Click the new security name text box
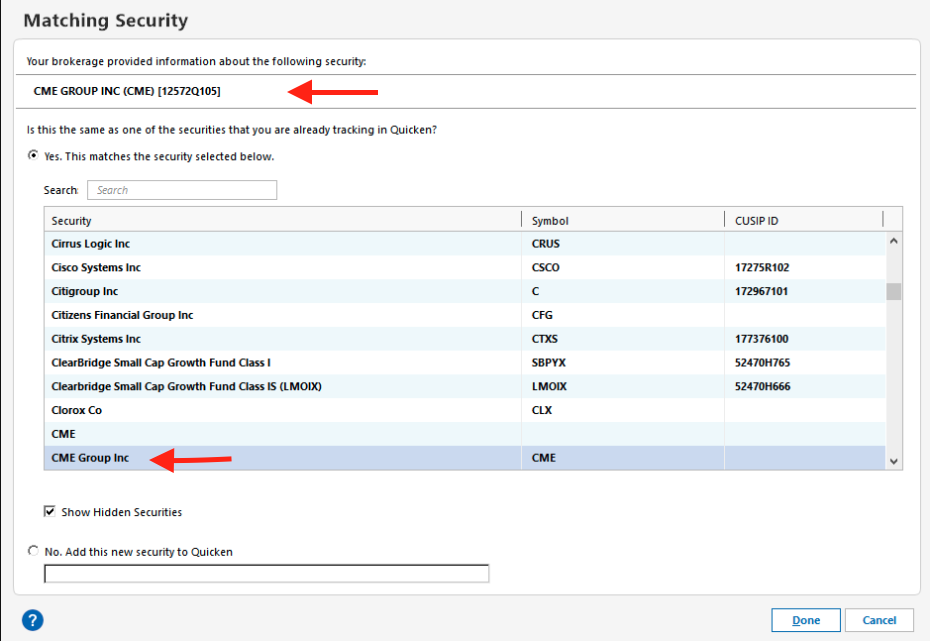This screenshot has height=641, width=930. point(266,573)
